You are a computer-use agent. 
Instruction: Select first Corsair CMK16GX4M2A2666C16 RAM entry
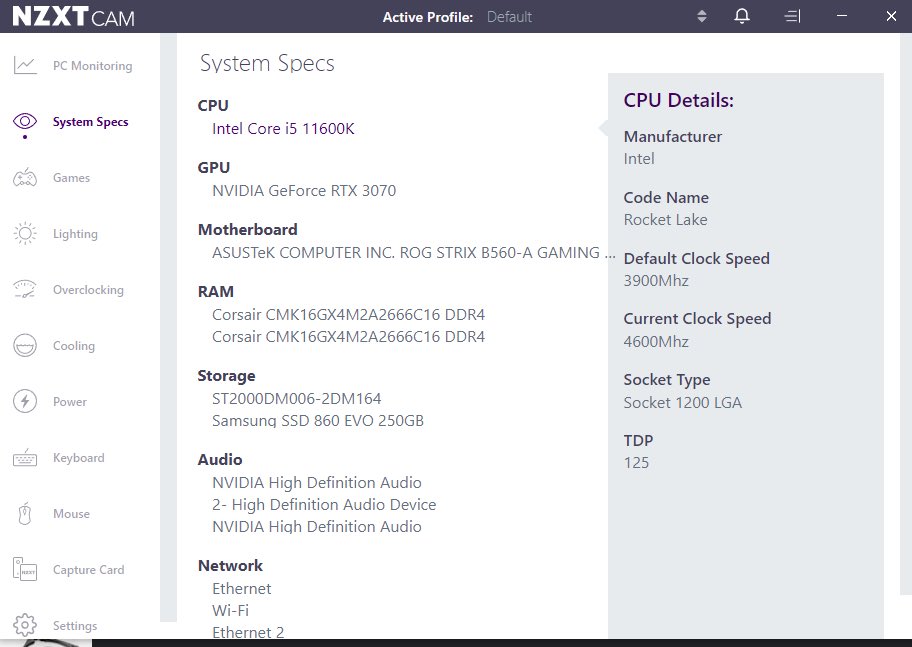[348, 315]
